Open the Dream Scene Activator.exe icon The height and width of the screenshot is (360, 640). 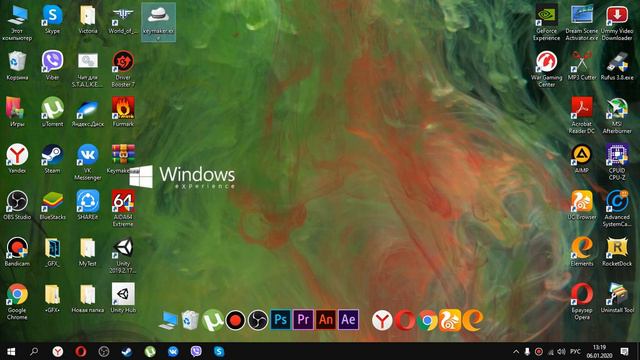point(582,22)
